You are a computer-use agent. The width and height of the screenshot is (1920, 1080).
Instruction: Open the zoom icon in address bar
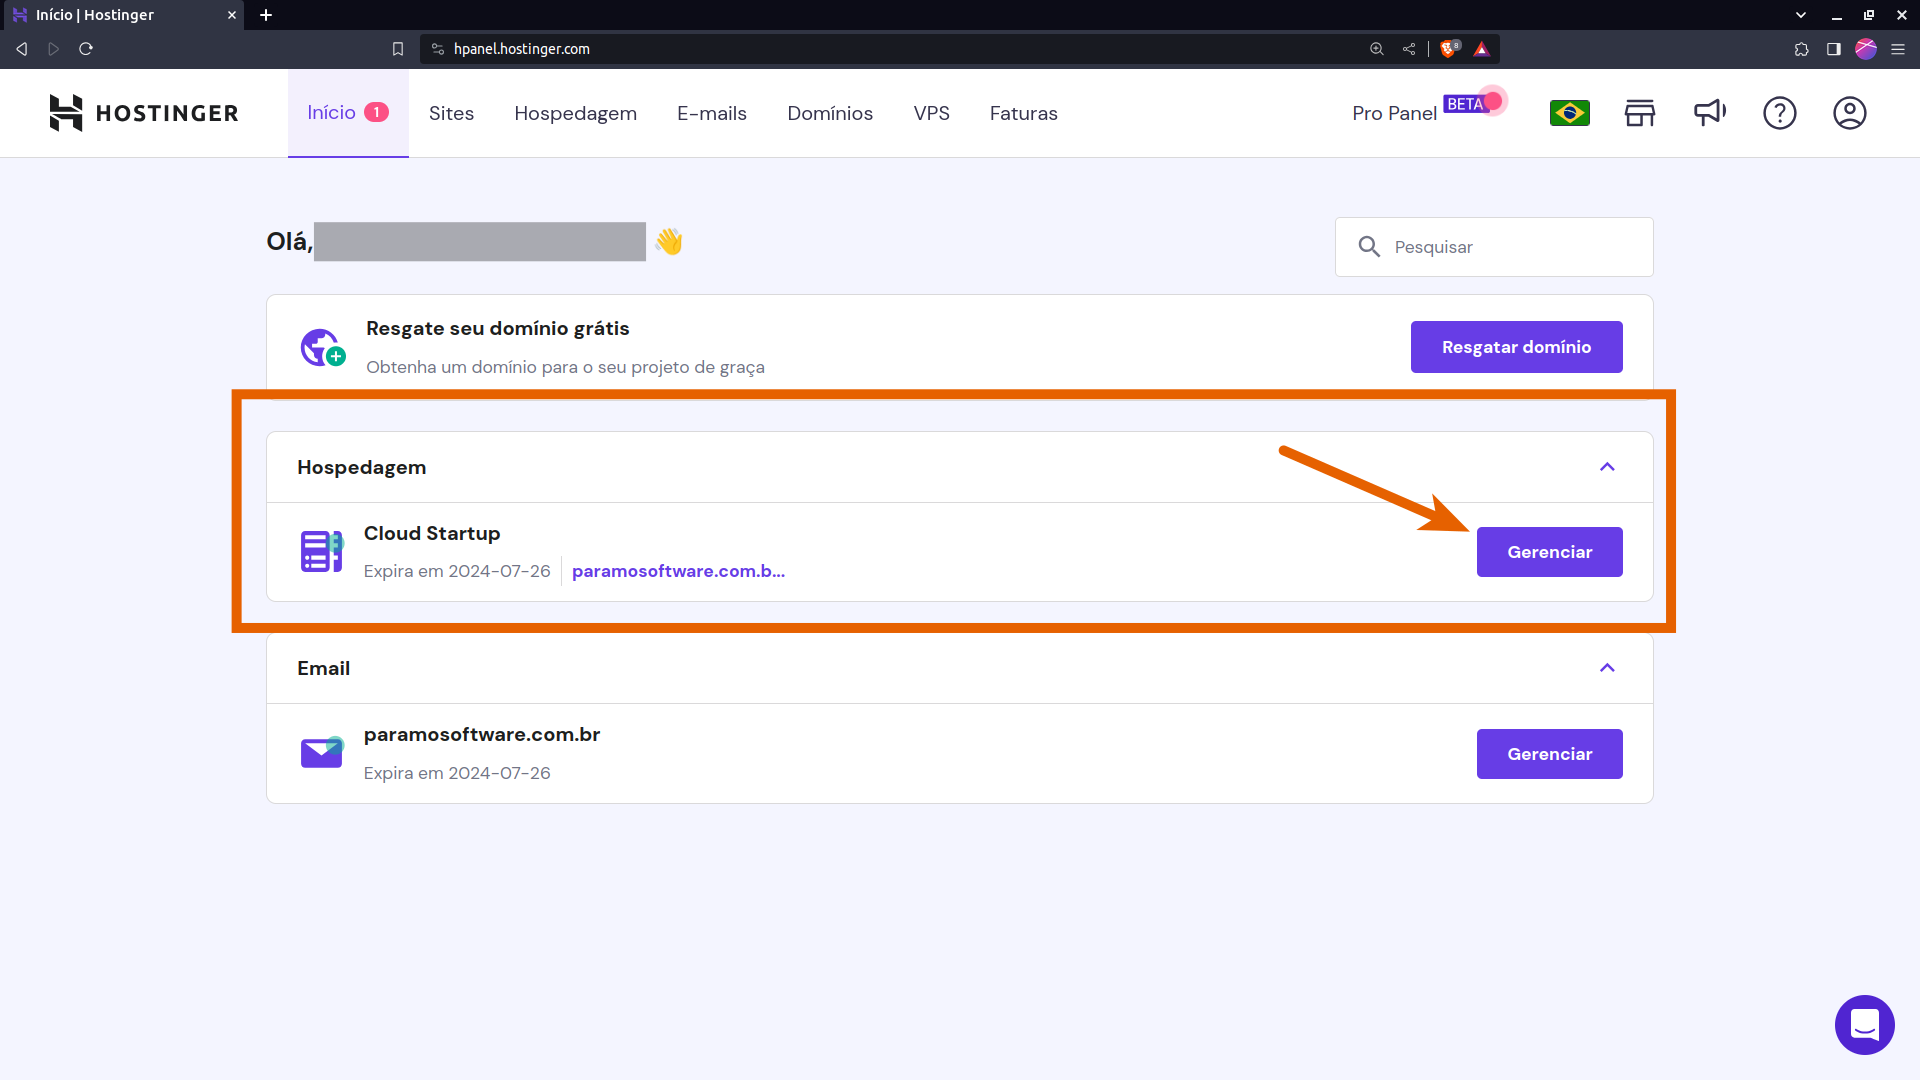[x=1376, y=49]
